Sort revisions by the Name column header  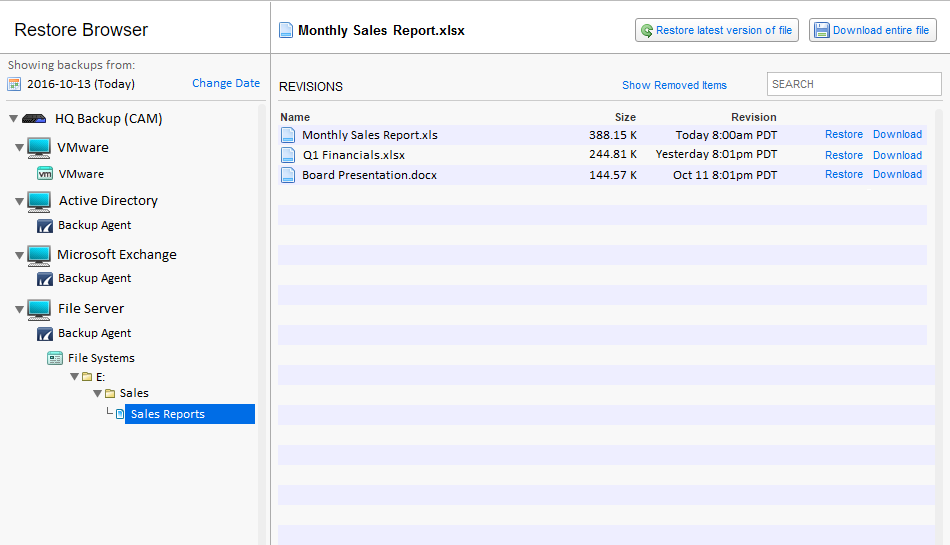pos(295,117)
